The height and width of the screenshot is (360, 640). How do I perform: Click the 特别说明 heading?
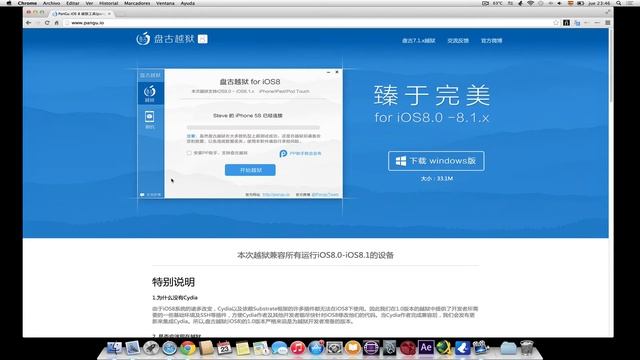173,282
